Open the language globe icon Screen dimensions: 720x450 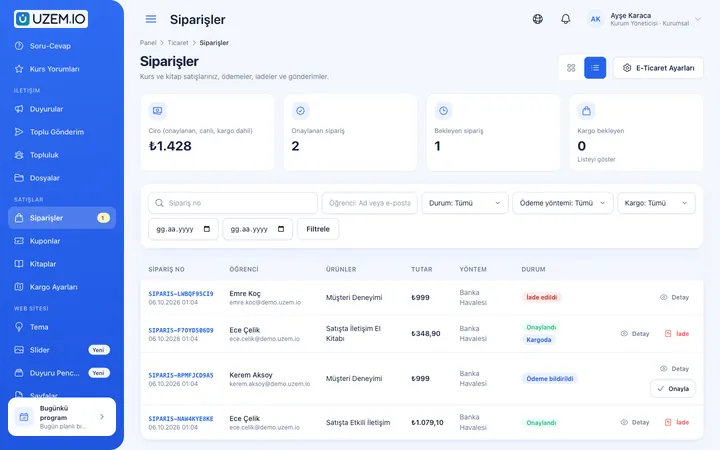click(x=538, y=19)
